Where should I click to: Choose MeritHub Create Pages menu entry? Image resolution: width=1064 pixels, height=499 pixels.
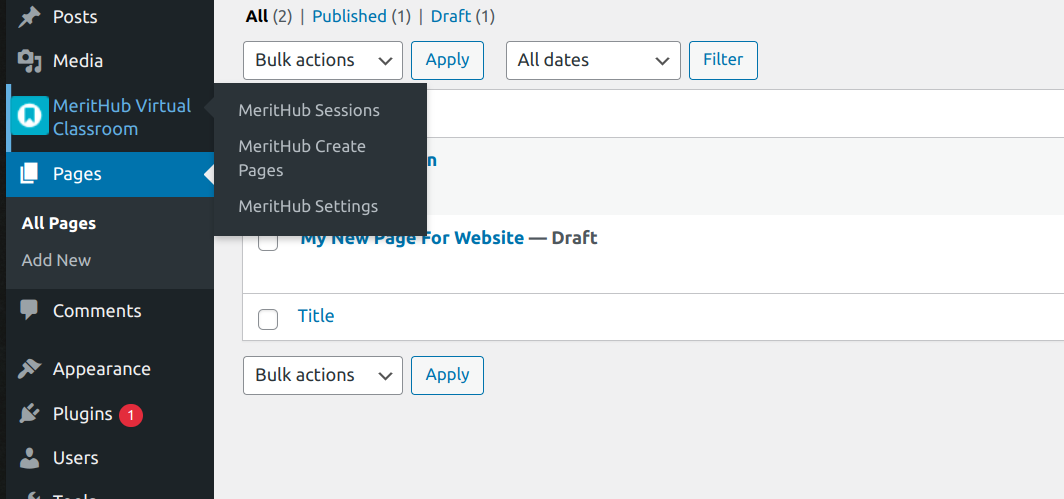coord(302,158)
